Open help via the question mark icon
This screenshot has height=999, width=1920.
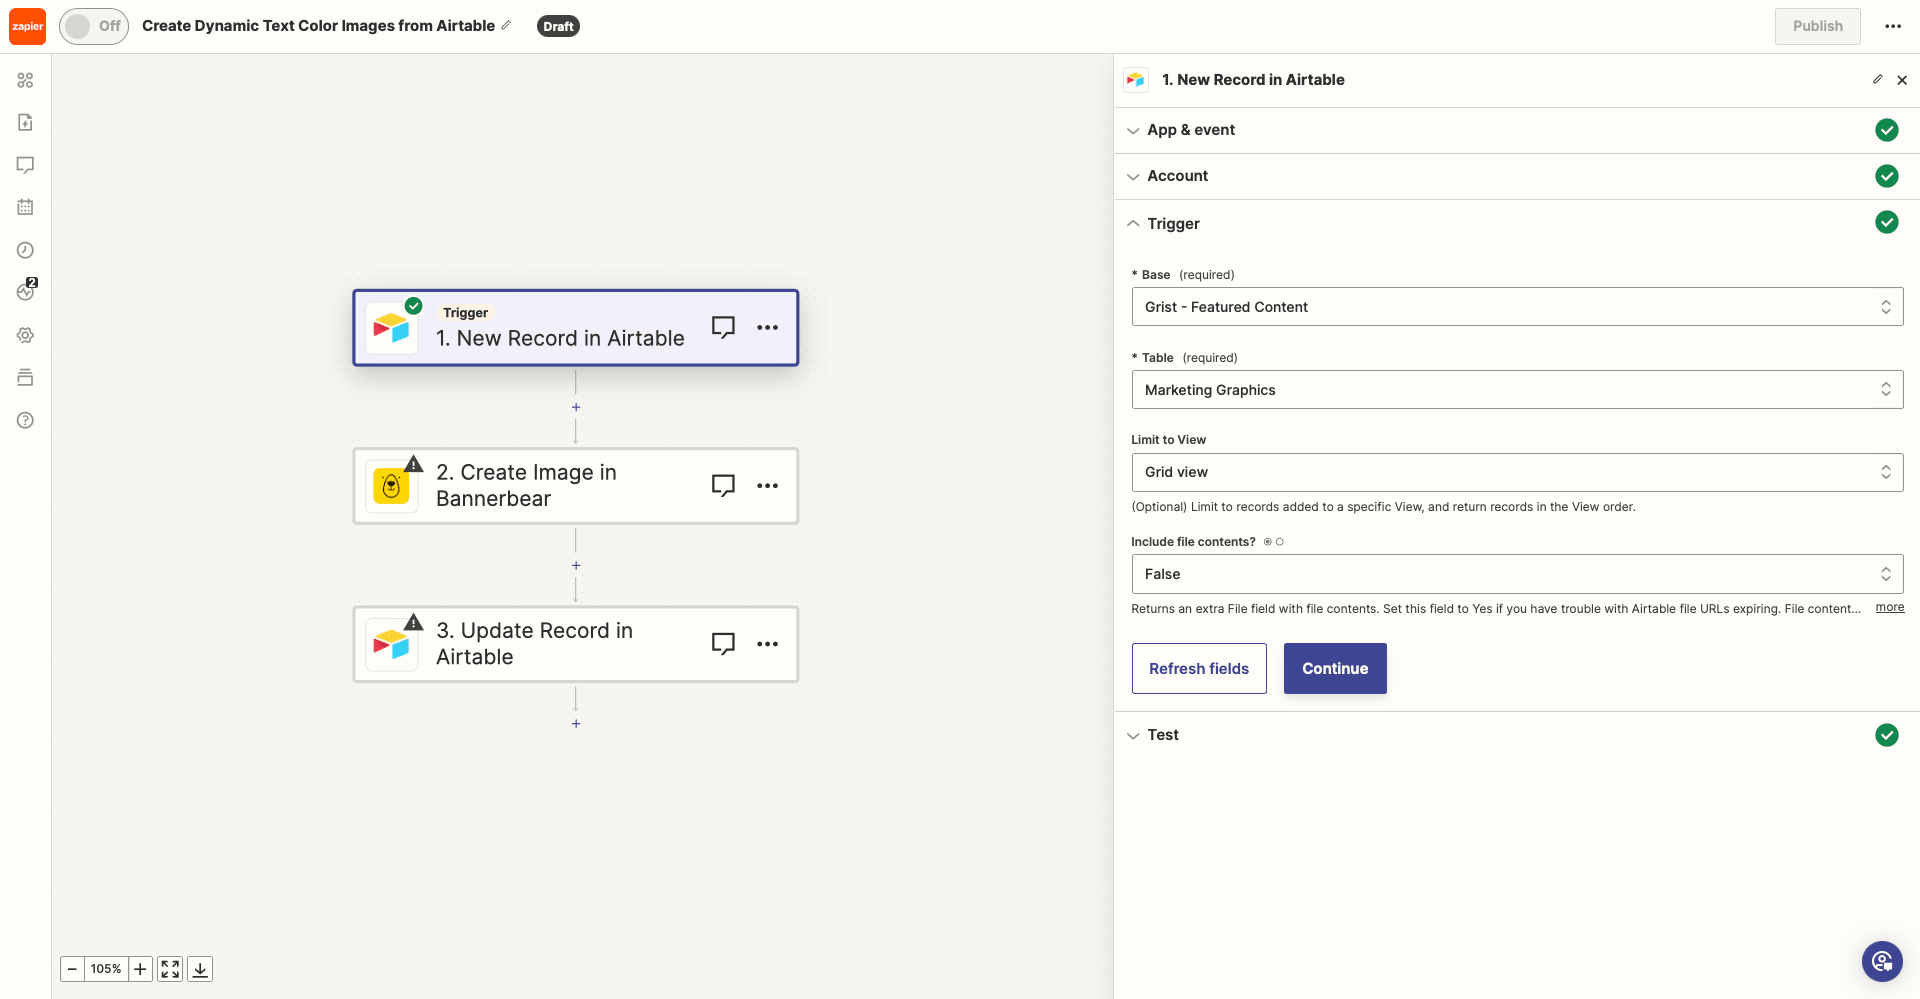25,420
